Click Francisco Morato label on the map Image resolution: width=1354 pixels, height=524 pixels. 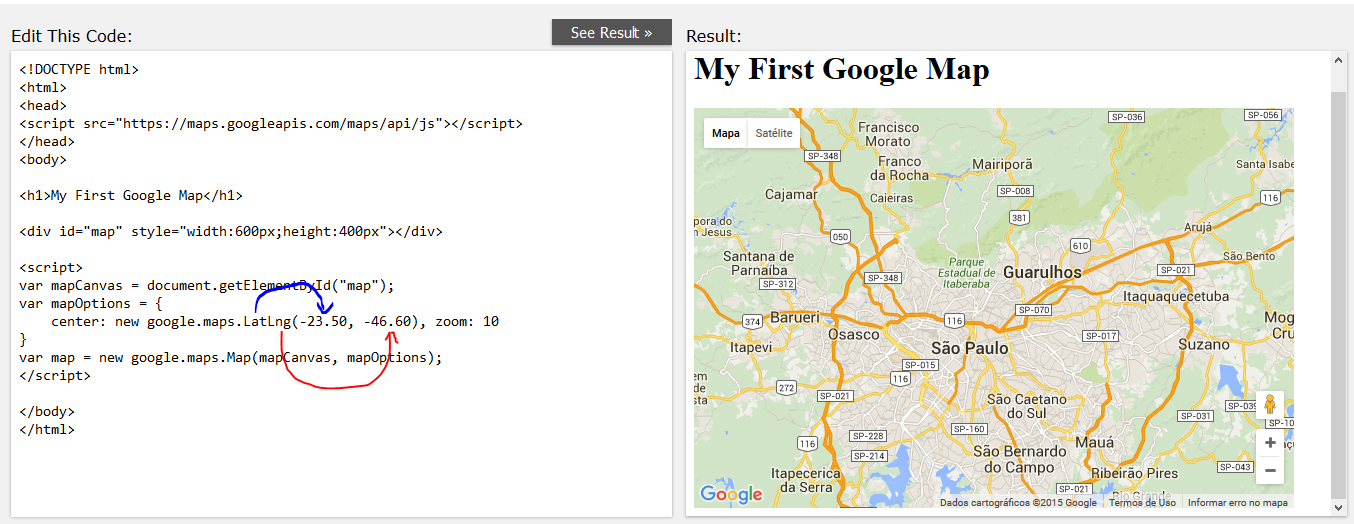888,134
